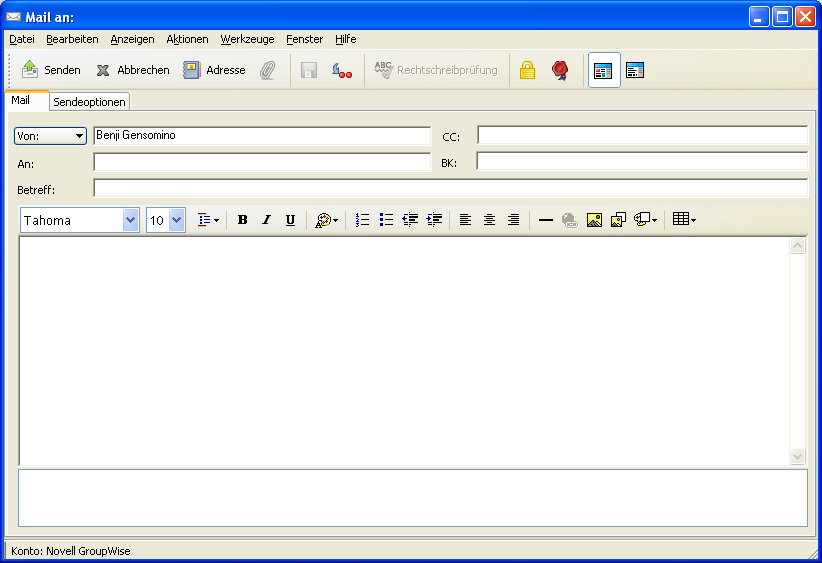The width and height of the screenshot is (822, 563).
Task: Open the insert table dropdown
Action: 684,220
